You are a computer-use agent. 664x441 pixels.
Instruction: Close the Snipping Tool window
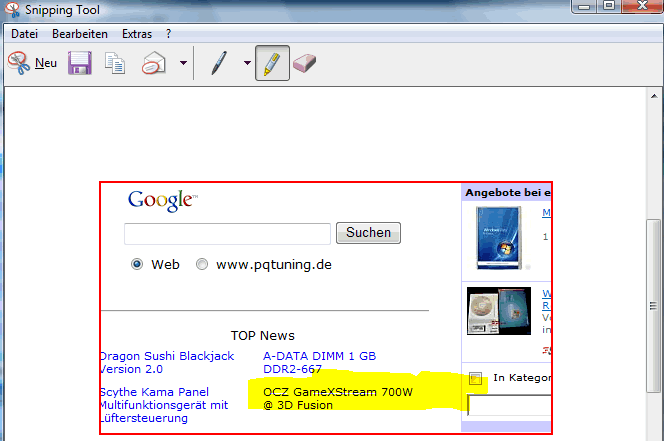(642, 6)
